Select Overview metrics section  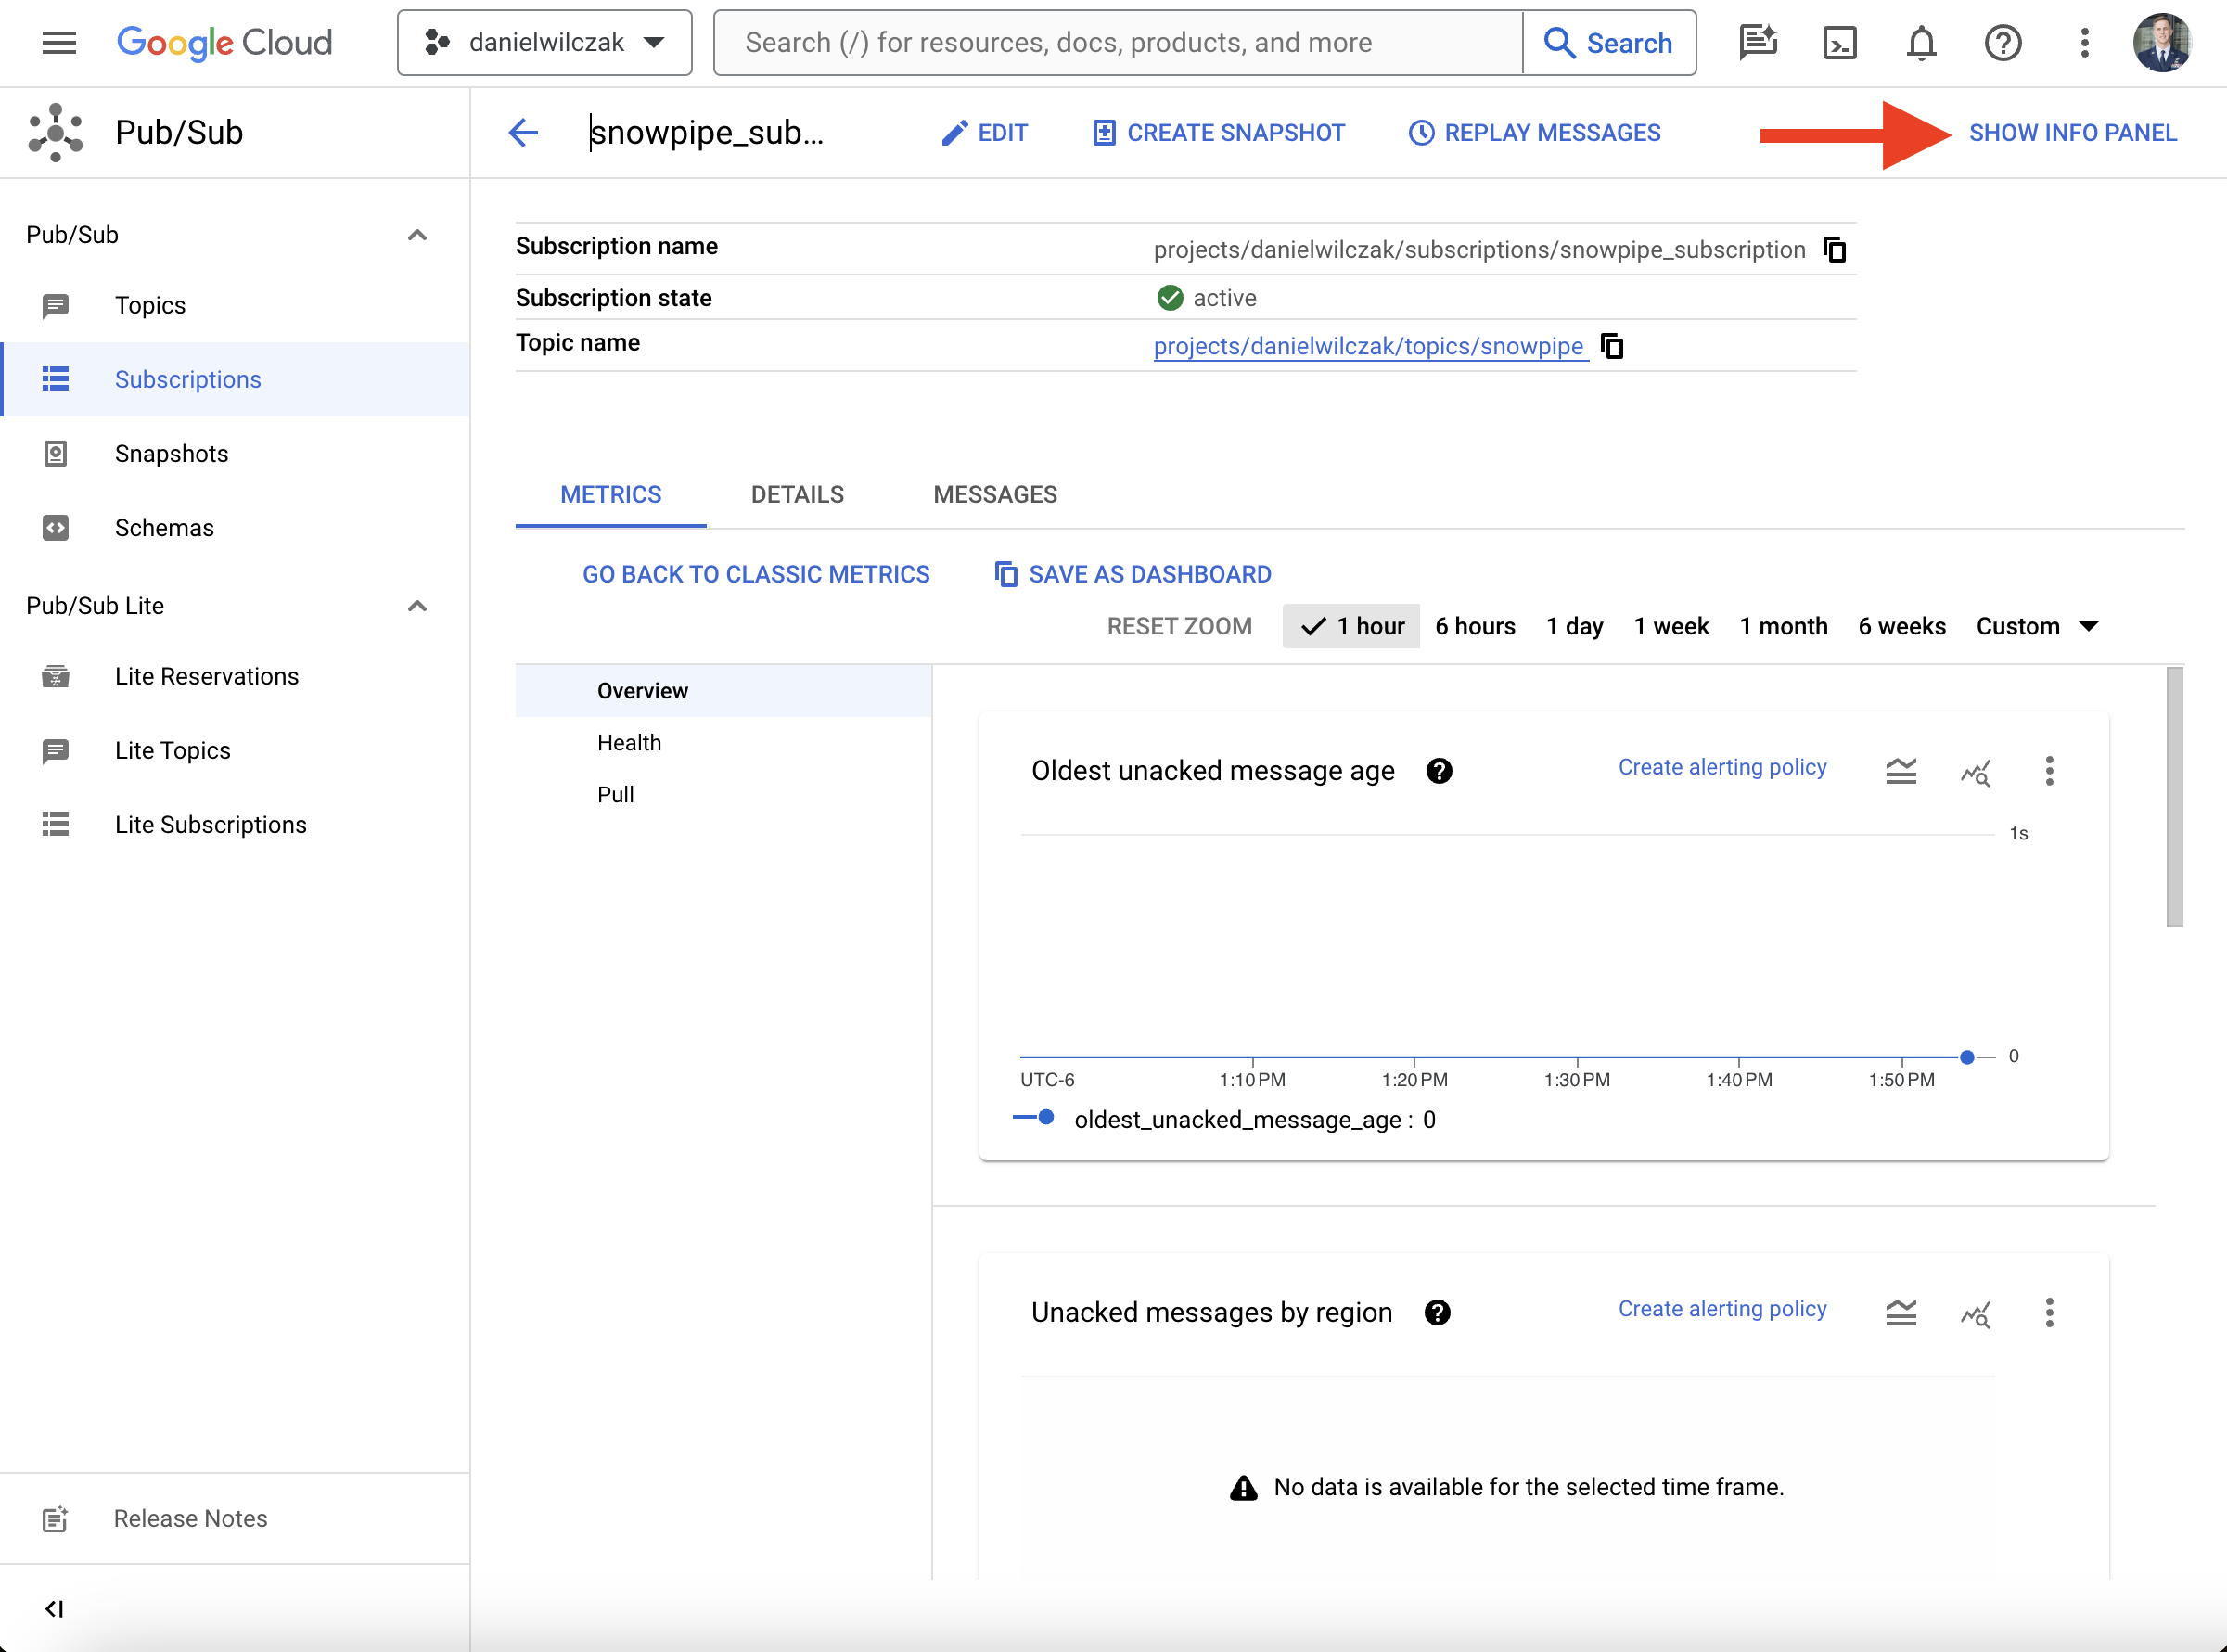pyautogui.click(x=724, y=690)
